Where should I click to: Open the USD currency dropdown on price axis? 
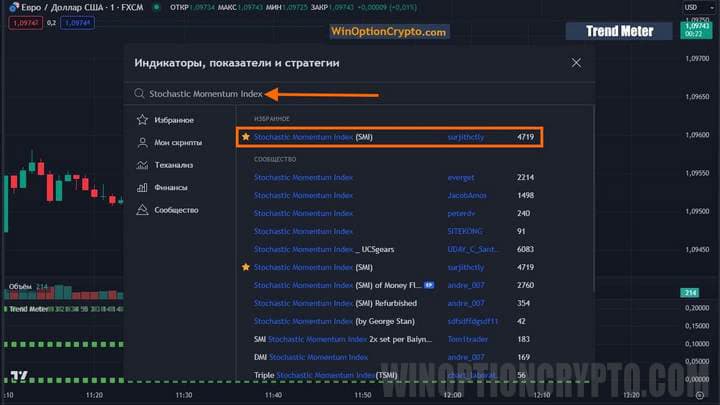691,8
